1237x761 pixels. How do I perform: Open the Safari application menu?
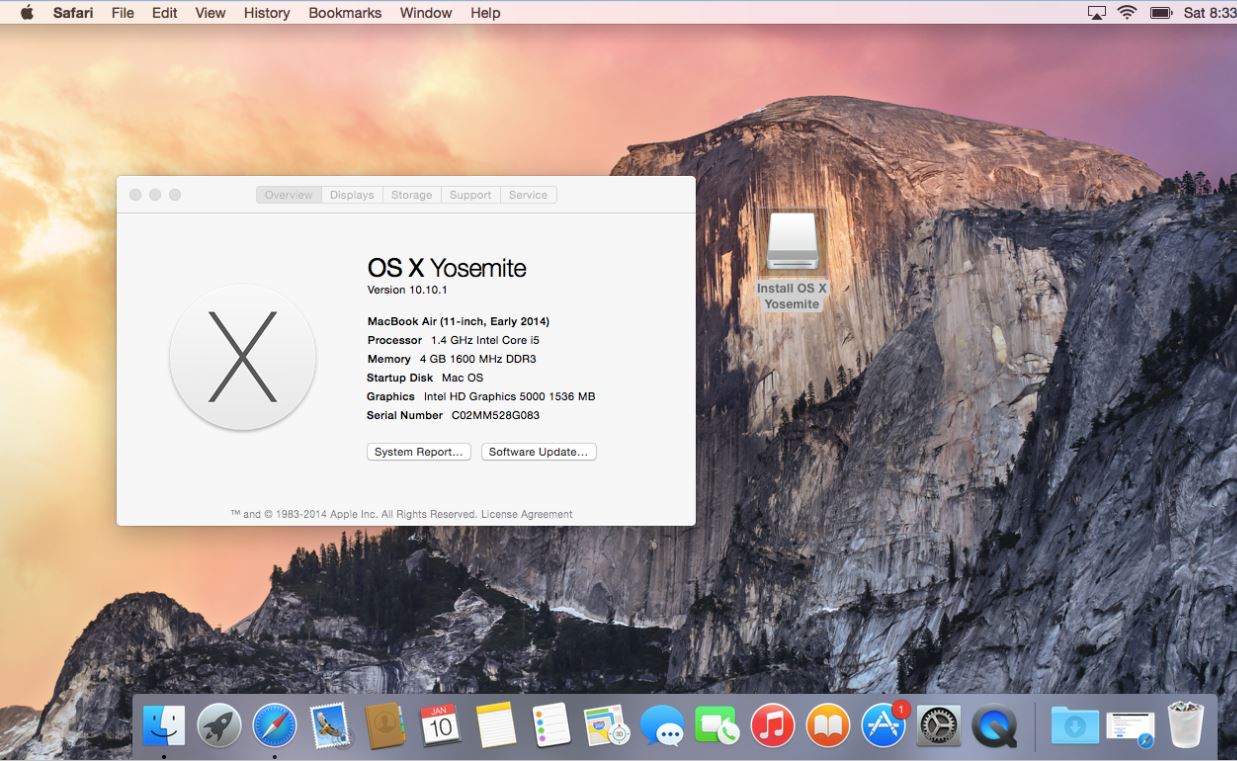[x=73, y=13]
